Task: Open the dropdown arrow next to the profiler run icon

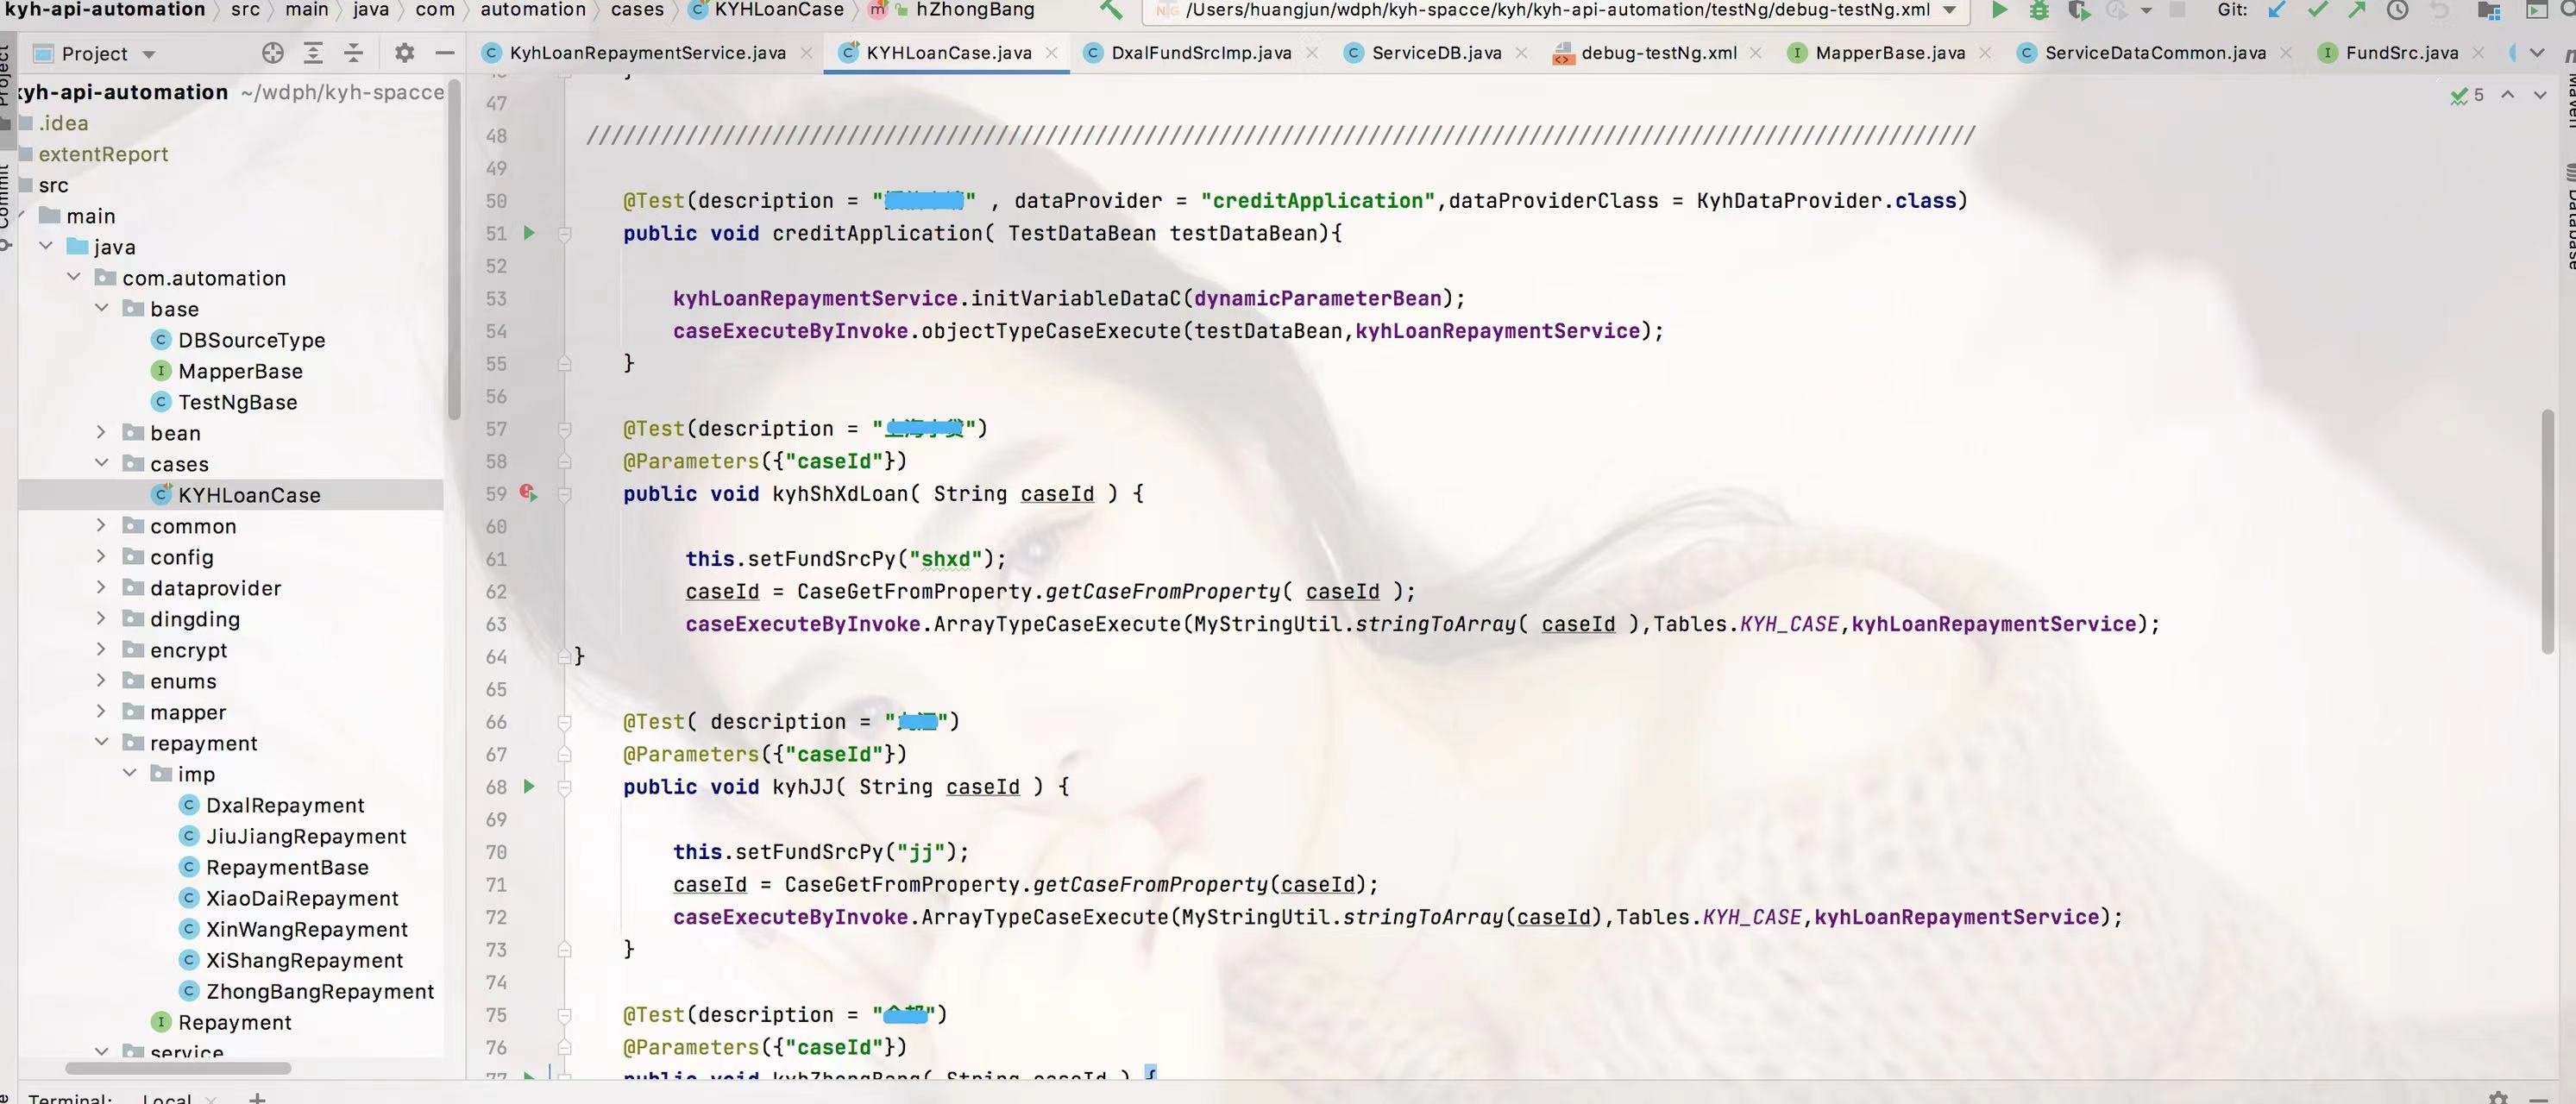Action: point(2146,10)
